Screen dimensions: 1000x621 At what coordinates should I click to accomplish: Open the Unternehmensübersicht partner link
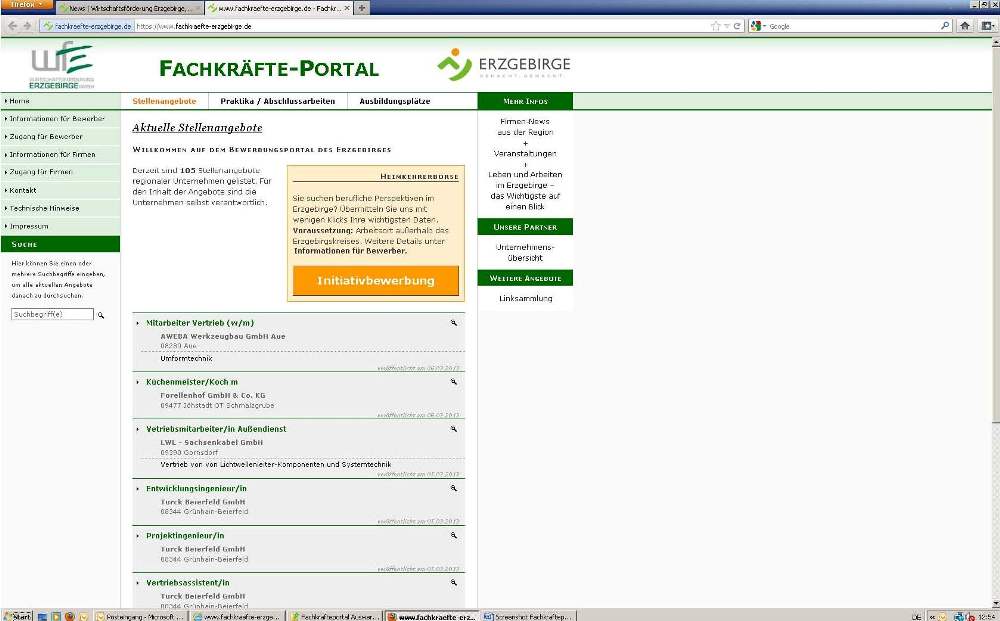[525, 252]
